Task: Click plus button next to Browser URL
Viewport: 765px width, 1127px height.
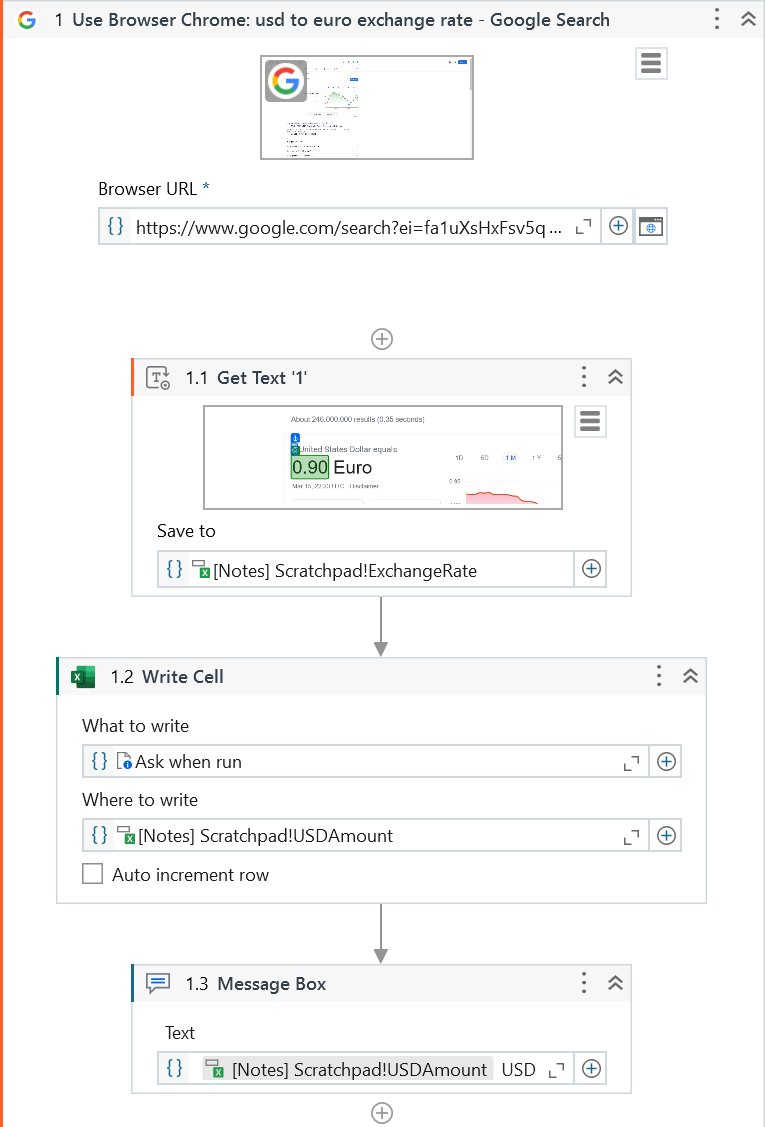Action: coord(618,226)
